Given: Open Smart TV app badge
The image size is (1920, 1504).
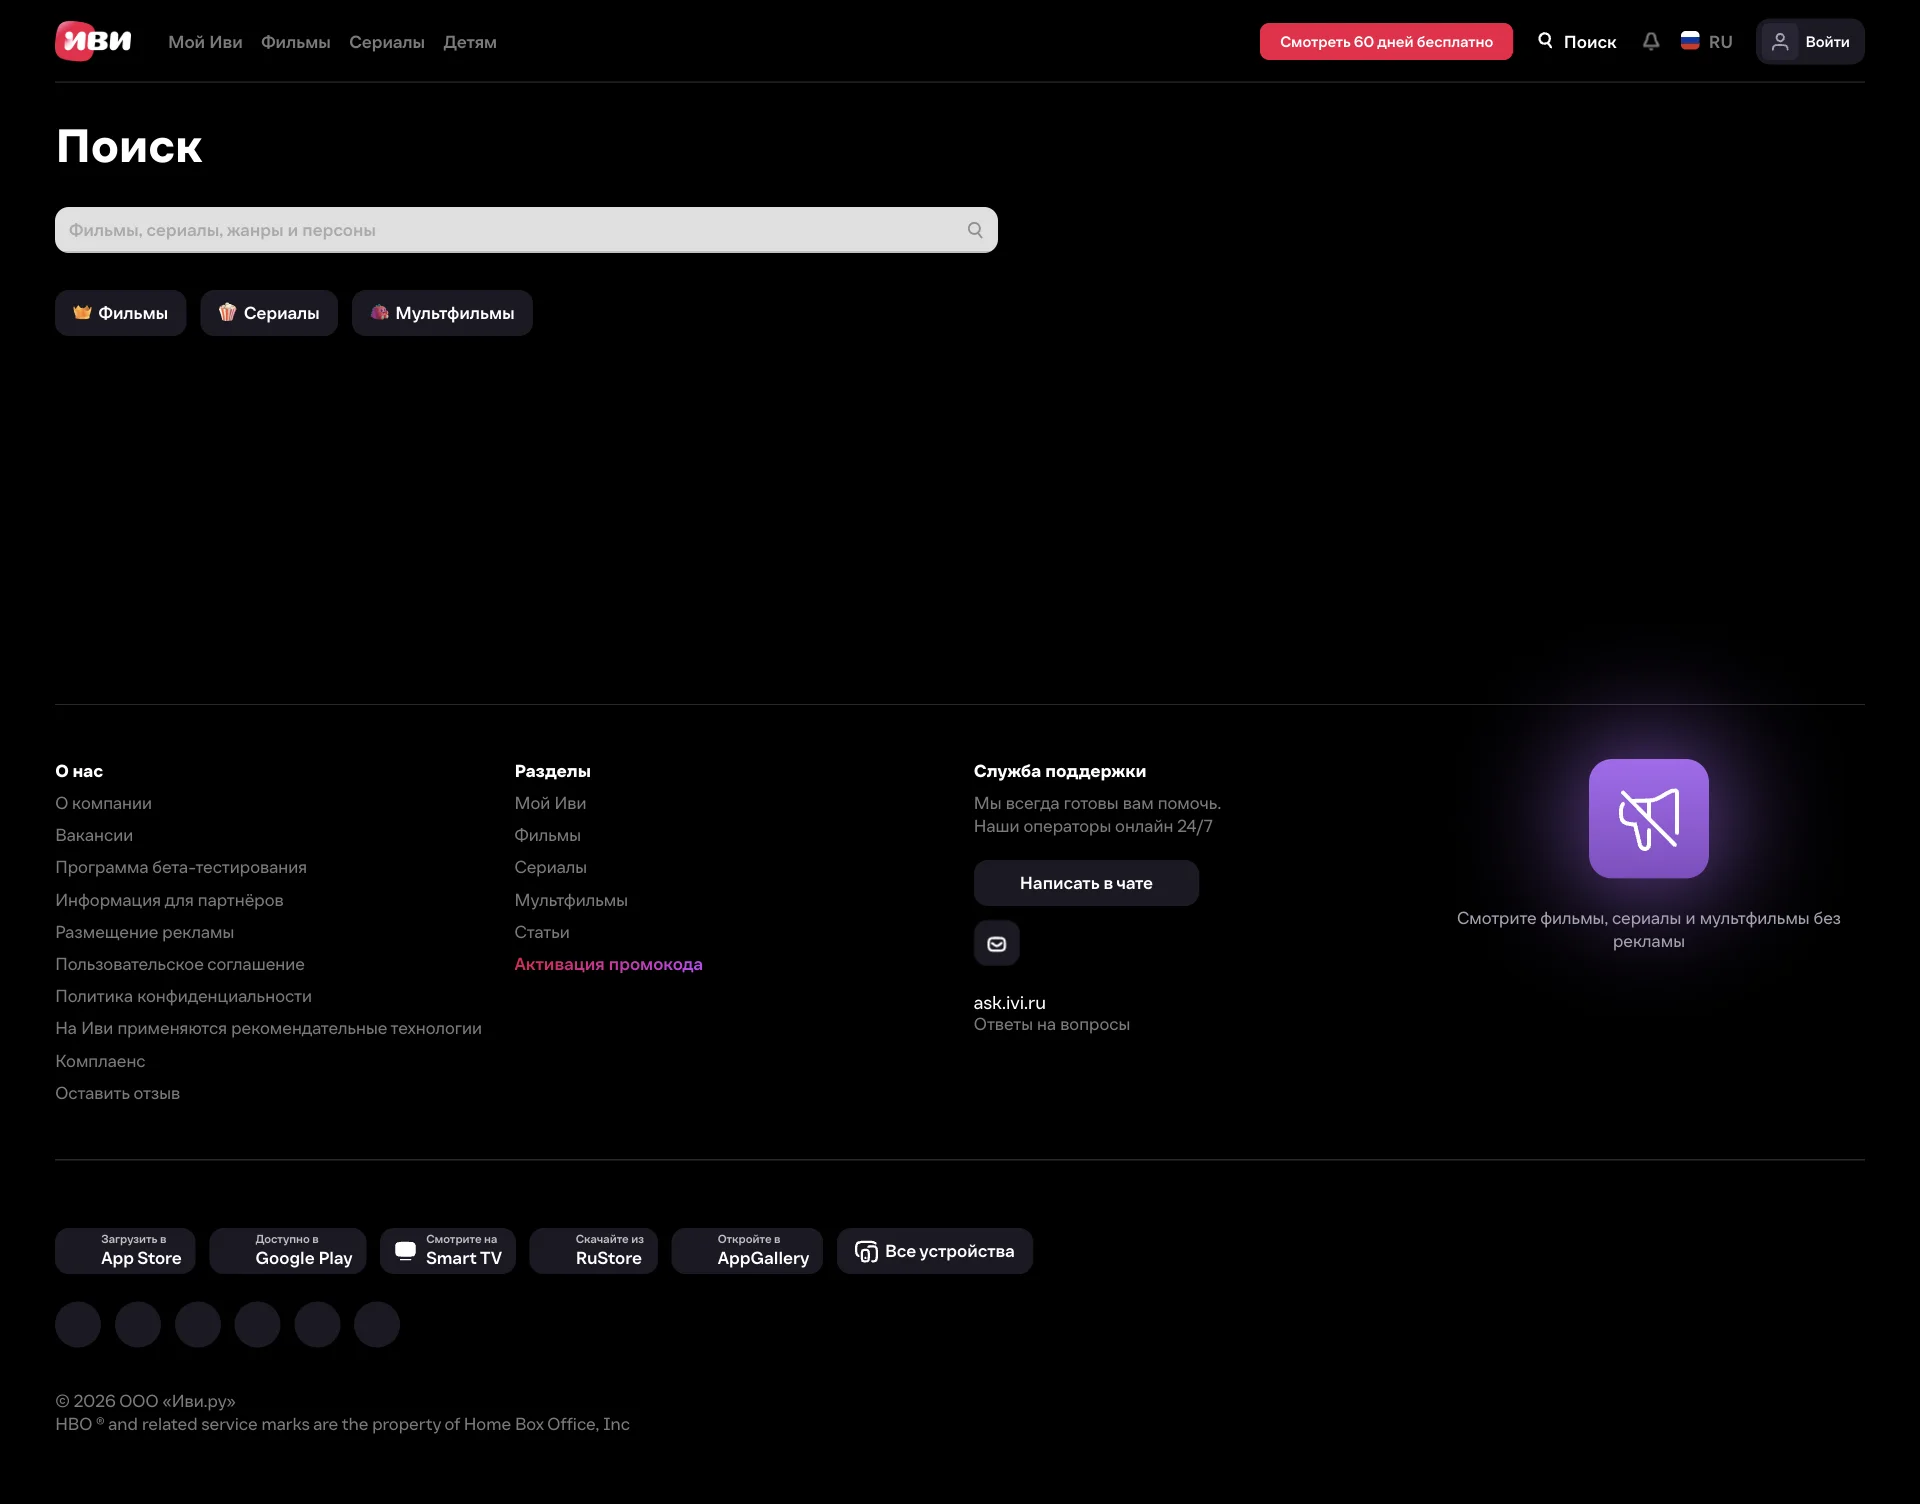Looking at the screenshot, I should tap(448, 1251).
